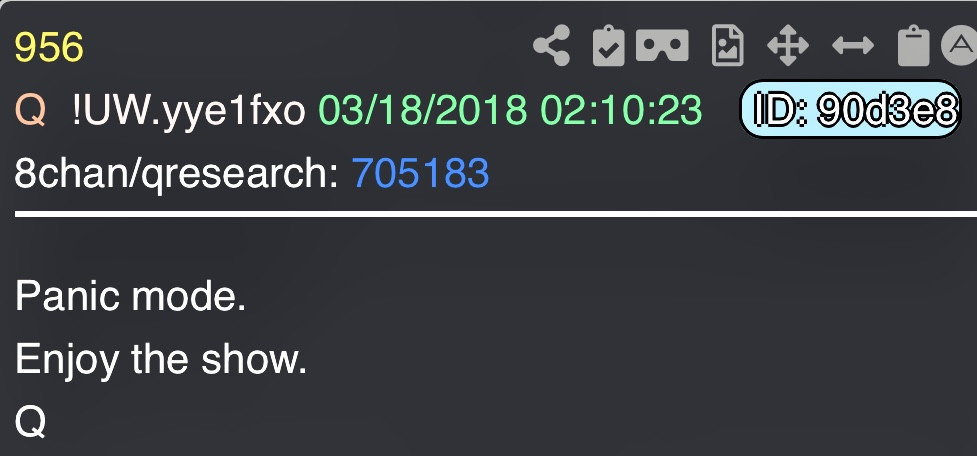The width and height of the screenshot is (977, 456).
Task: Click the ID: 90d3e8 badge
Action: [x=850, y=109]
